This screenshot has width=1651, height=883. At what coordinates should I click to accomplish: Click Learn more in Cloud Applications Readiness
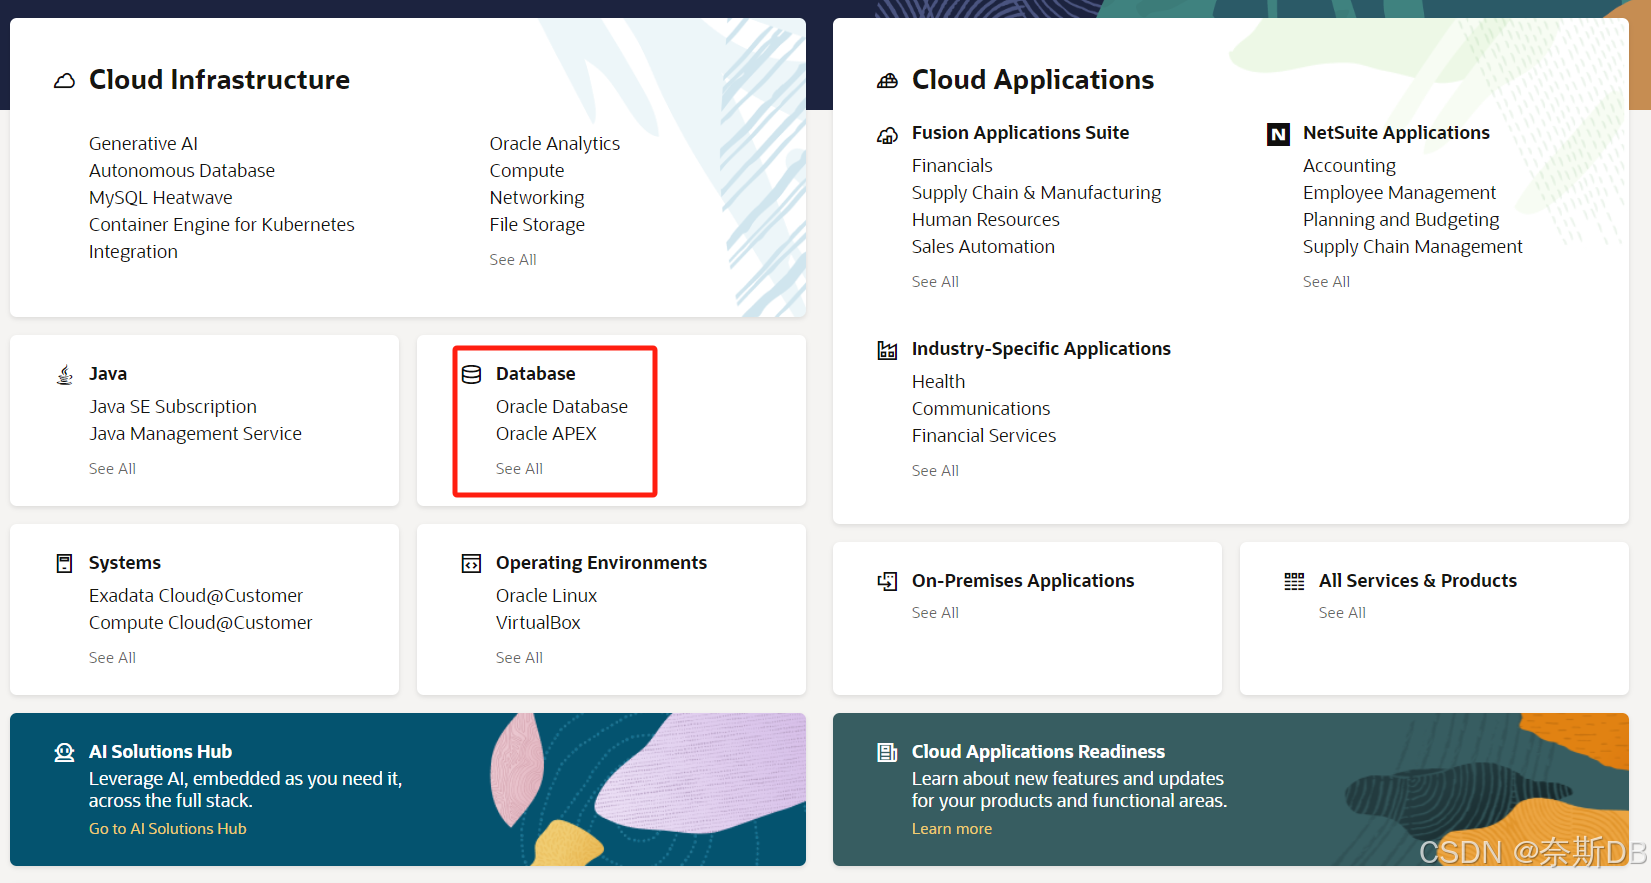pos(952,829)
